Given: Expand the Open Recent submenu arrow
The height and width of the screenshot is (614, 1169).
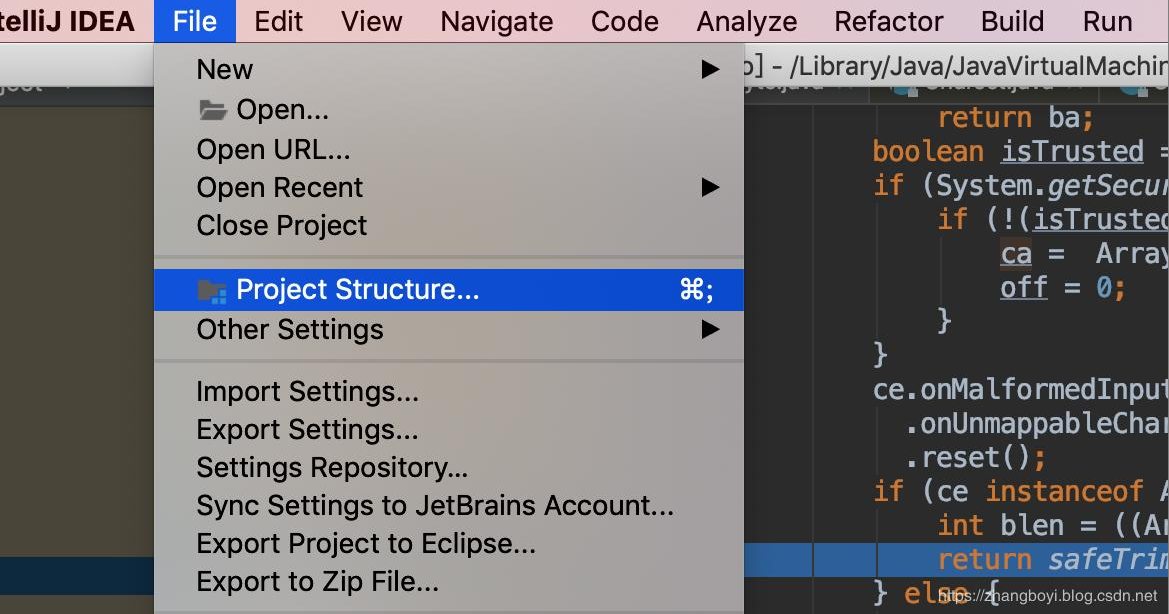Looking at the screenshot, I should 710,187.
